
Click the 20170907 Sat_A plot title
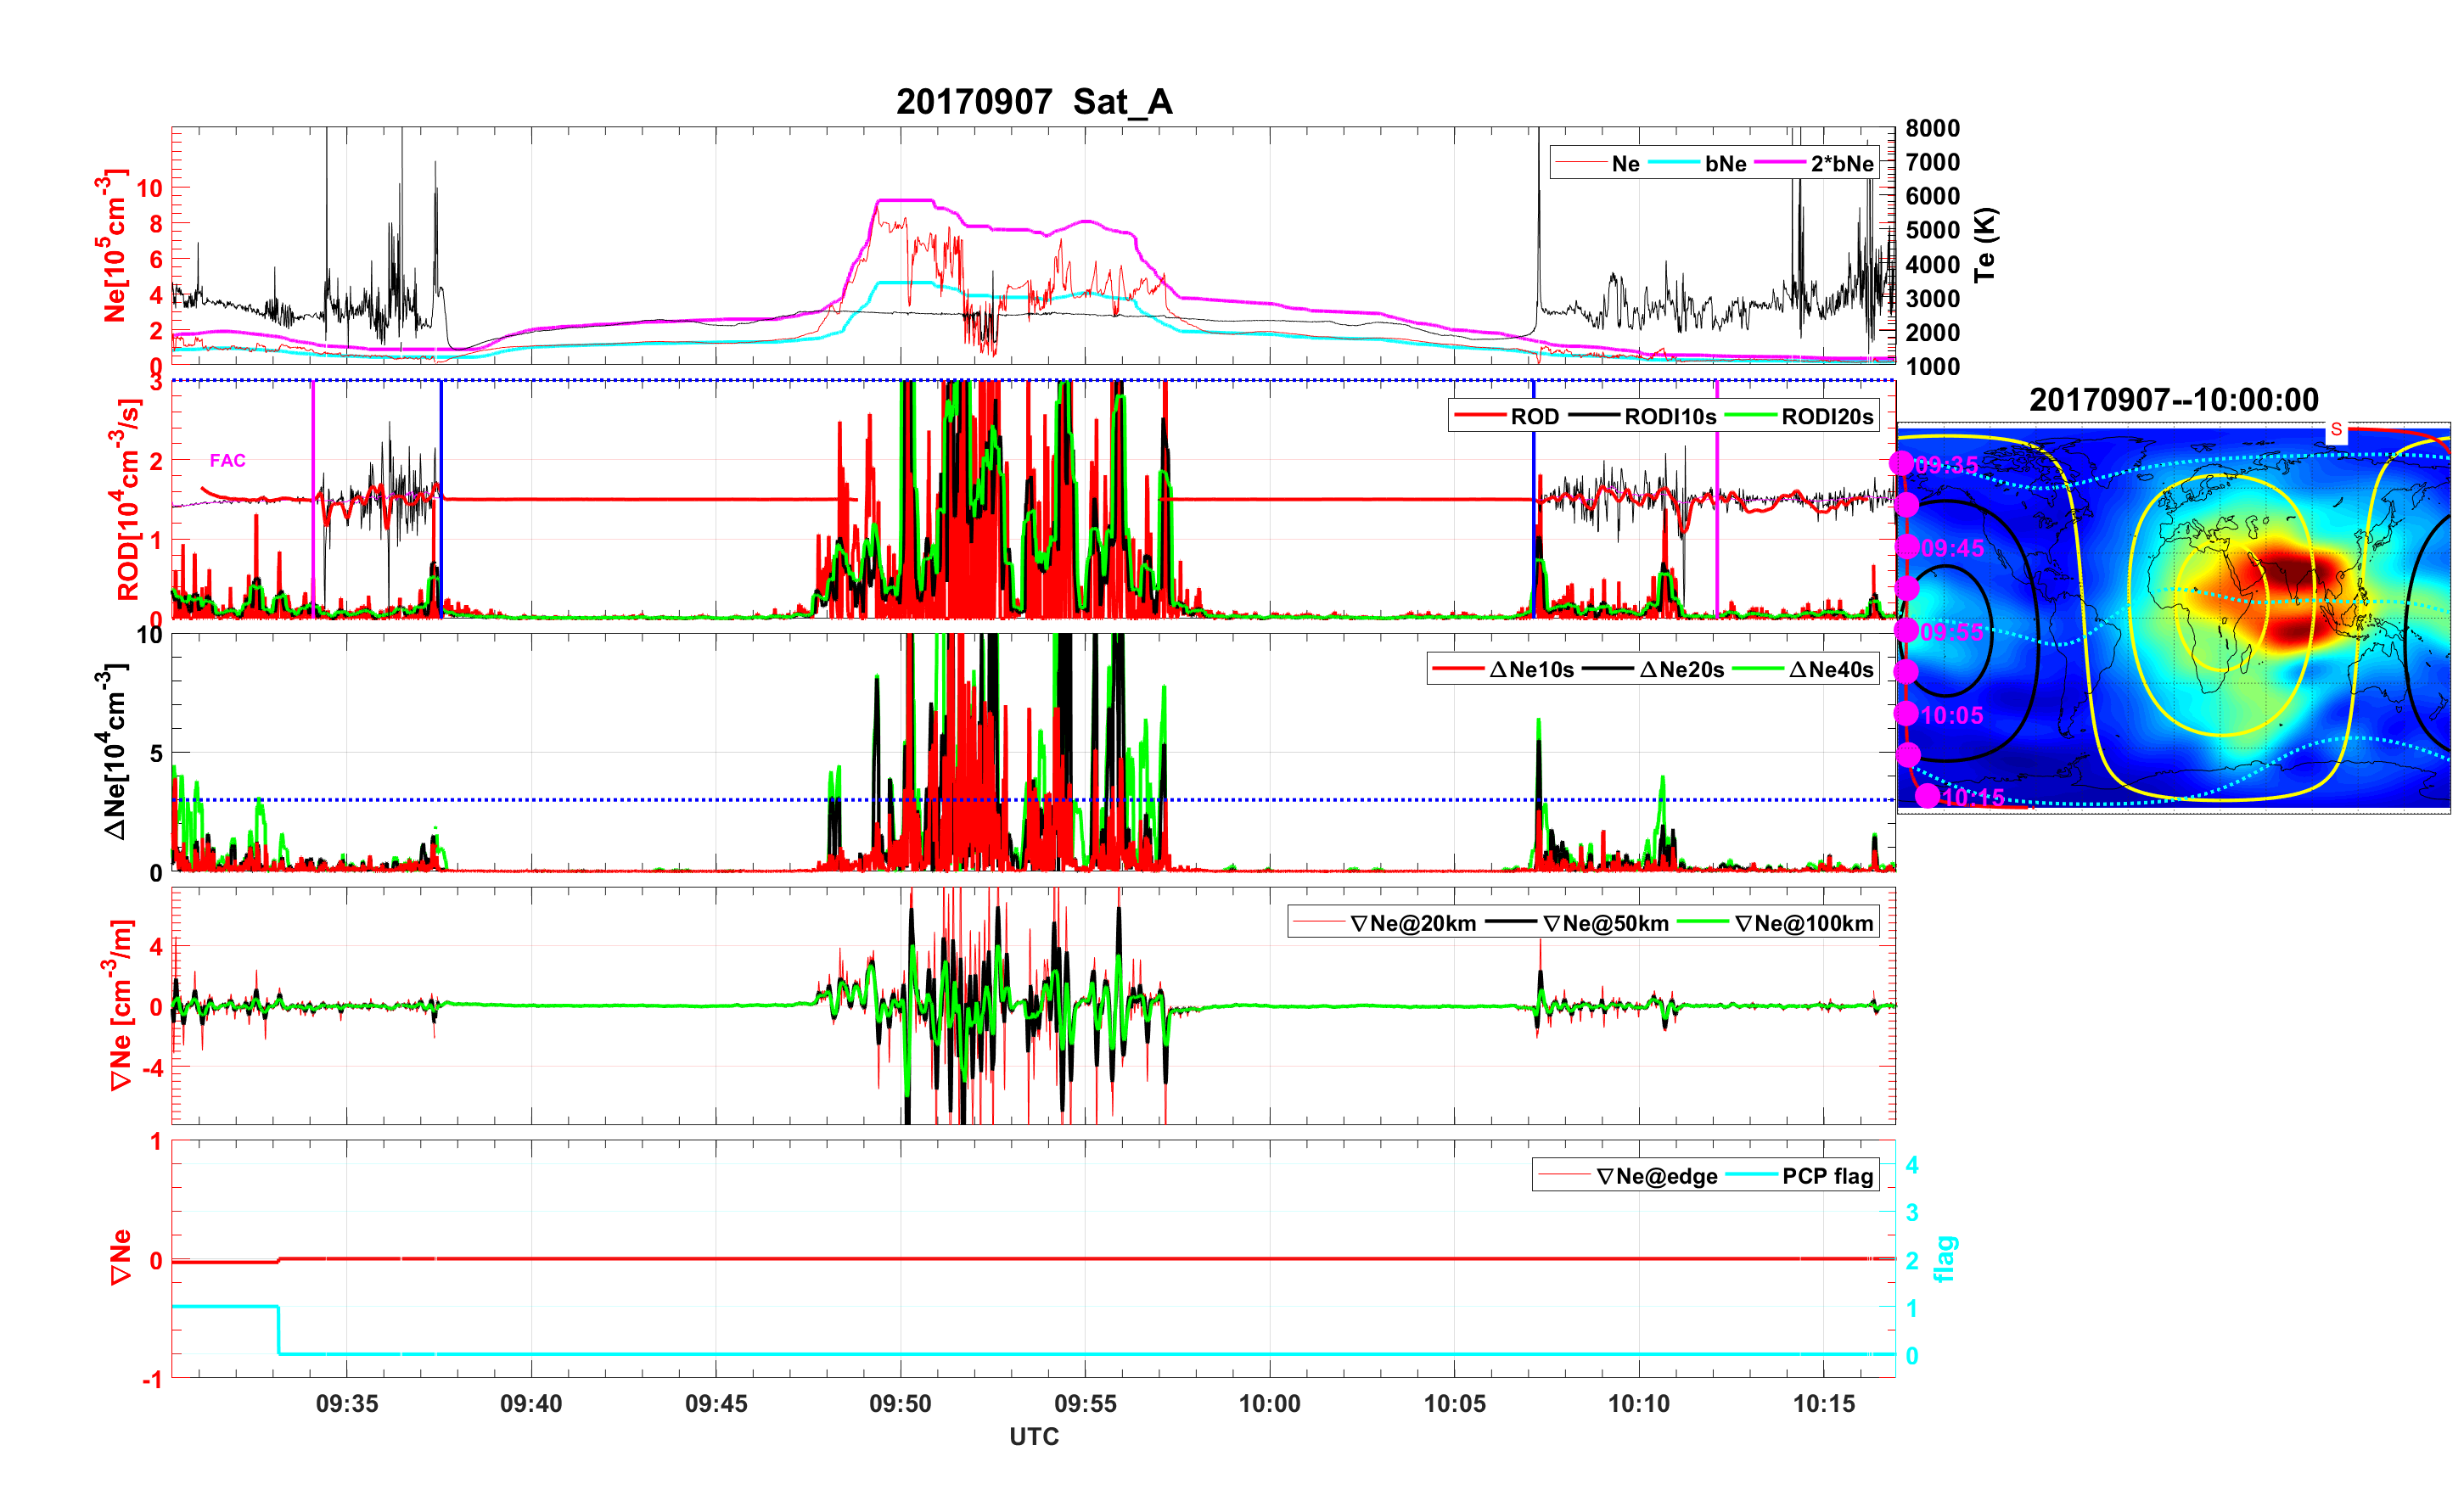point(1033,102)
